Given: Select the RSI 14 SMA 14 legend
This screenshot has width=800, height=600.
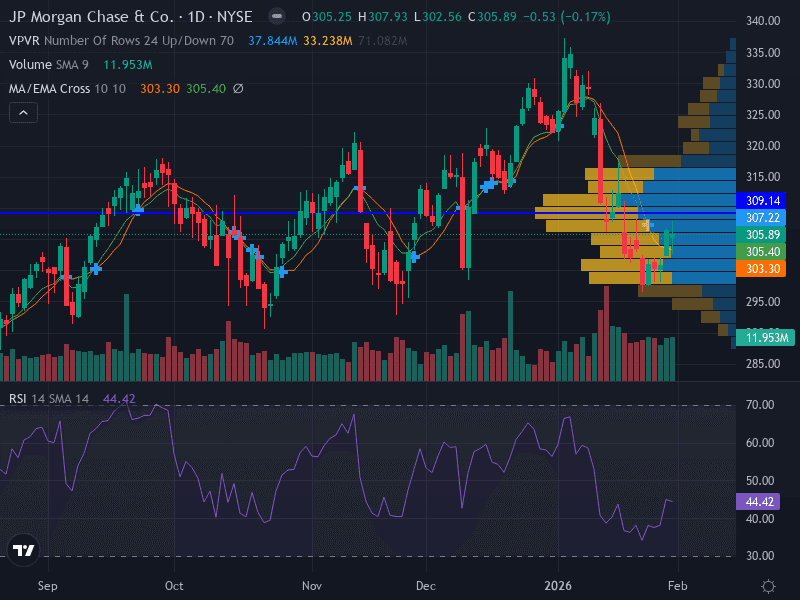Looking at the screenshot, I should pyautogui.click(x=49, y=398).
